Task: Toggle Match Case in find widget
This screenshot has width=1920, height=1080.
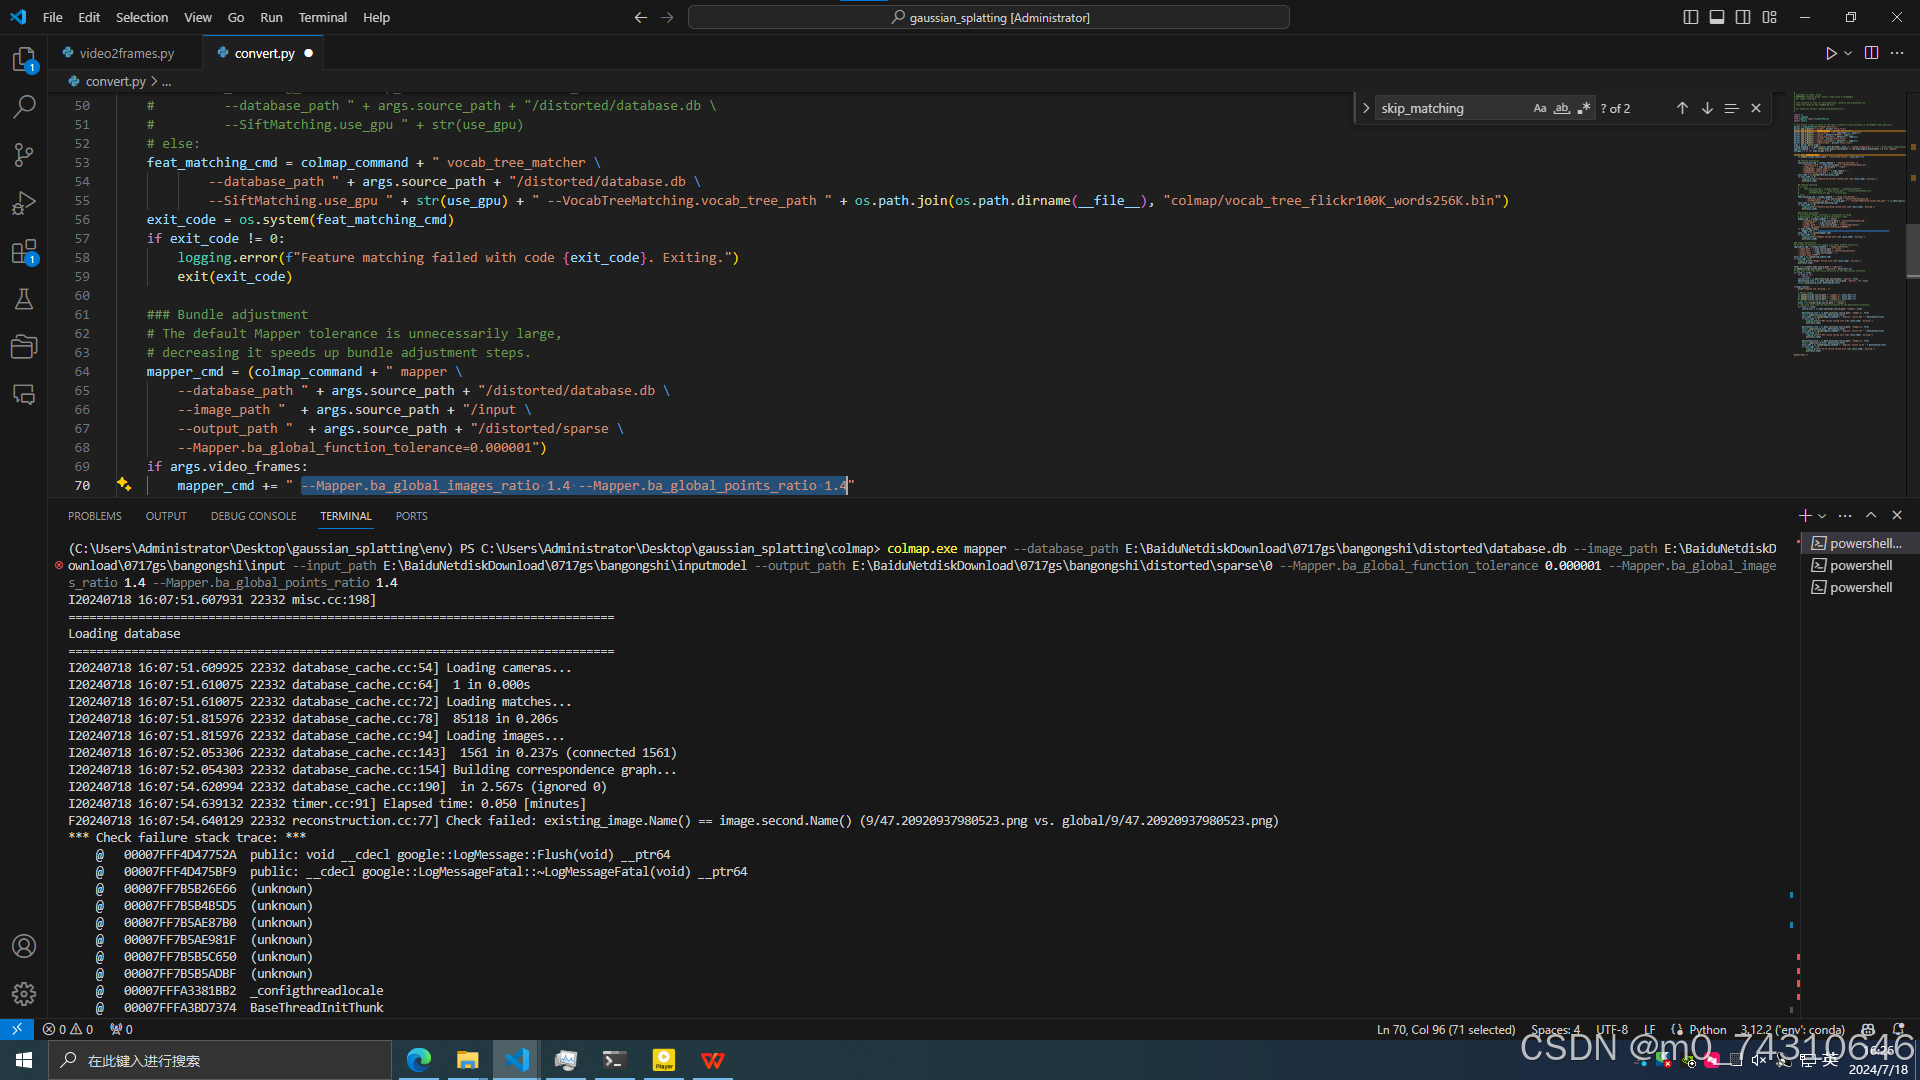Action: point(1539,108)
